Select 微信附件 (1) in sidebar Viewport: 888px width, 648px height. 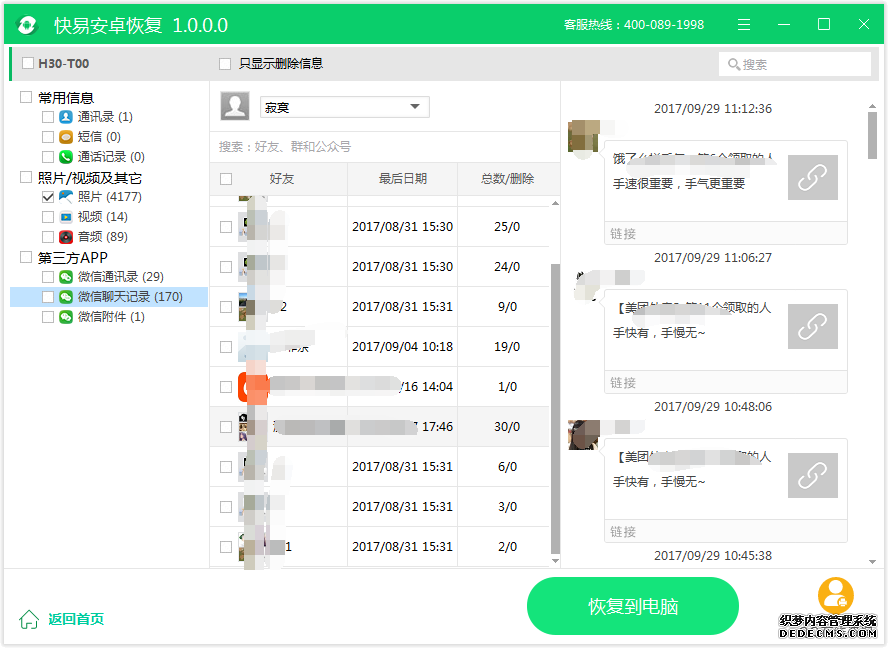click(111, 317)
